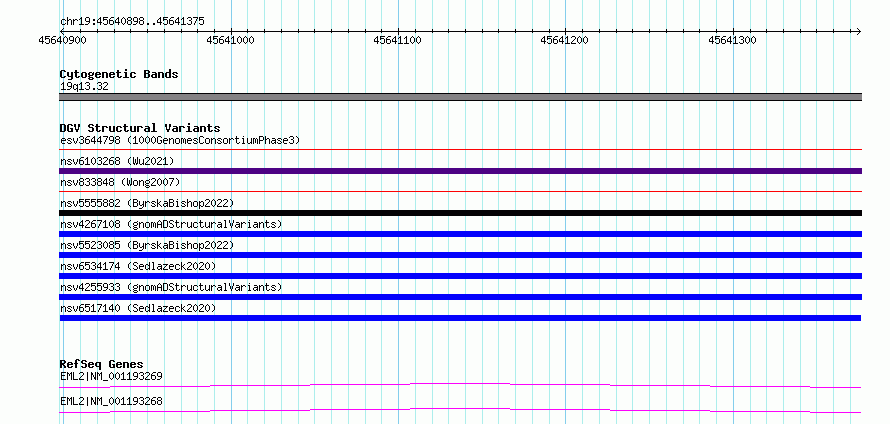Image resolution: width=890 pixels, height=424 pixels.
Task: Select the blue nsv6534174 variant bar
Action: tap(460, 276)
